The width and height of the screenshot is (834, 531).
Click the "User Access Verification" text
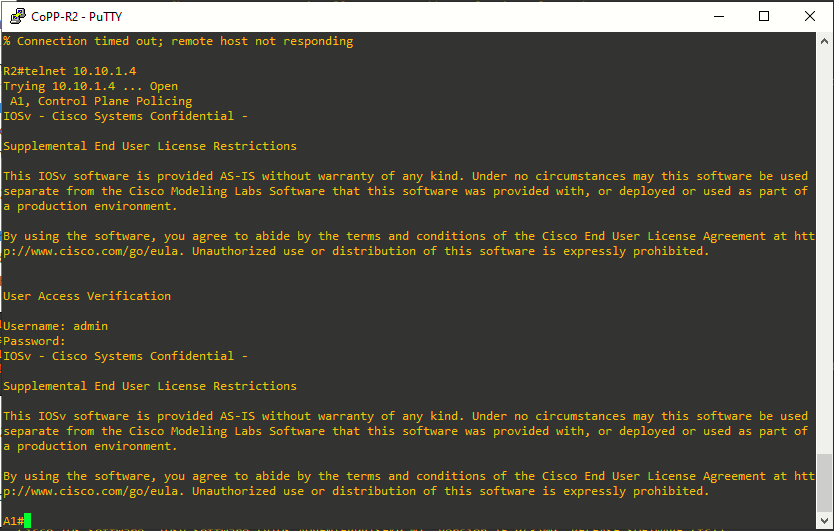pyautogui.click(x=87, y=296)
